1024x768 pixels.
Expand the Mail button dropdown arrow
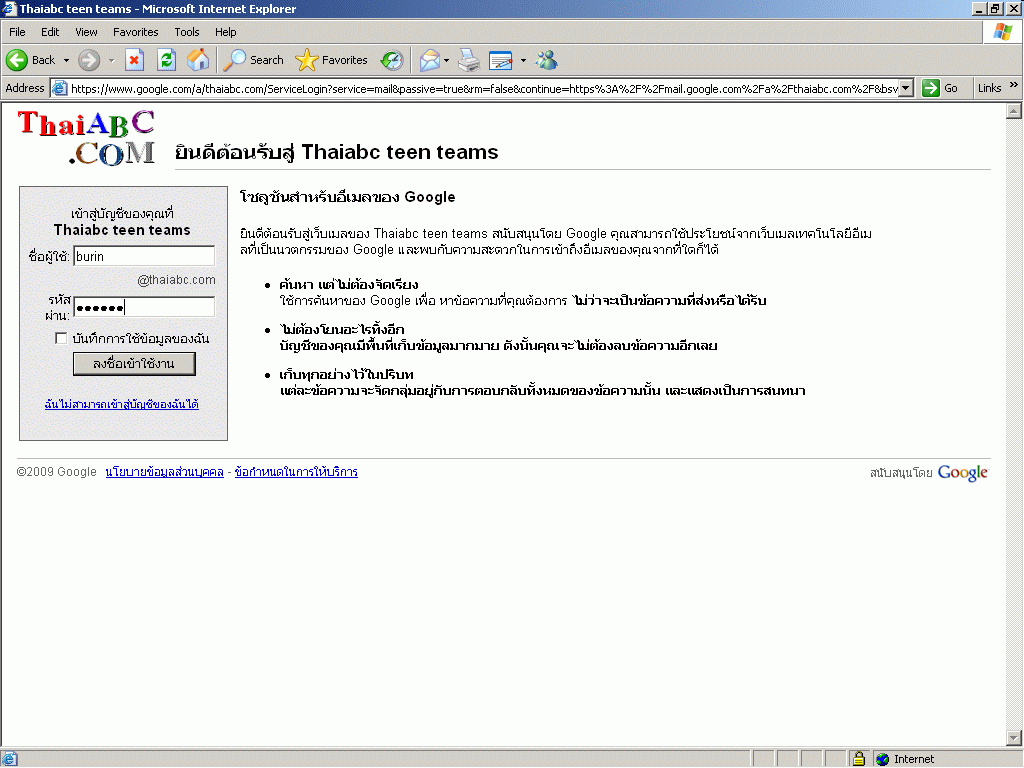click(446, 60)
